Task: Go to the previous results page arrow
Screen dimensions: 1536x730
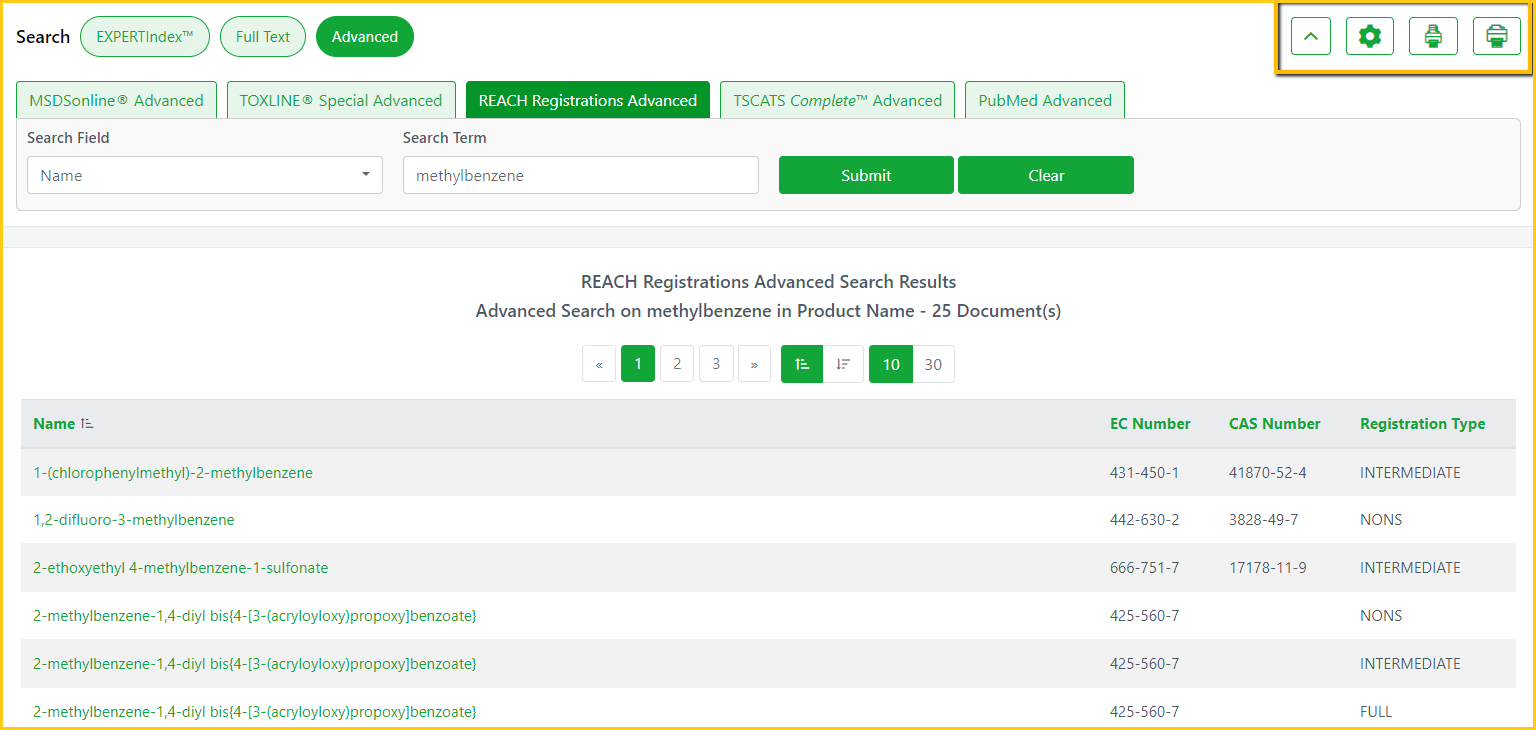Action: (x=599, y=364)
